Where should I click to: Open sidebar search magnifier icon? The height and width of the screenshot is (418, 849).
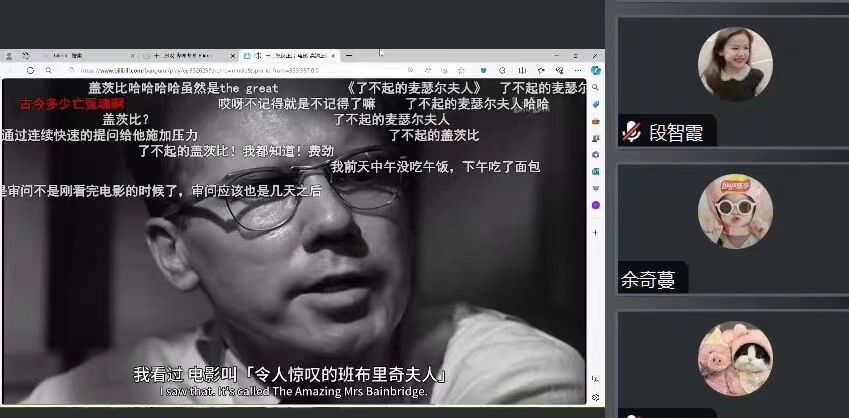tap(596, 87)
